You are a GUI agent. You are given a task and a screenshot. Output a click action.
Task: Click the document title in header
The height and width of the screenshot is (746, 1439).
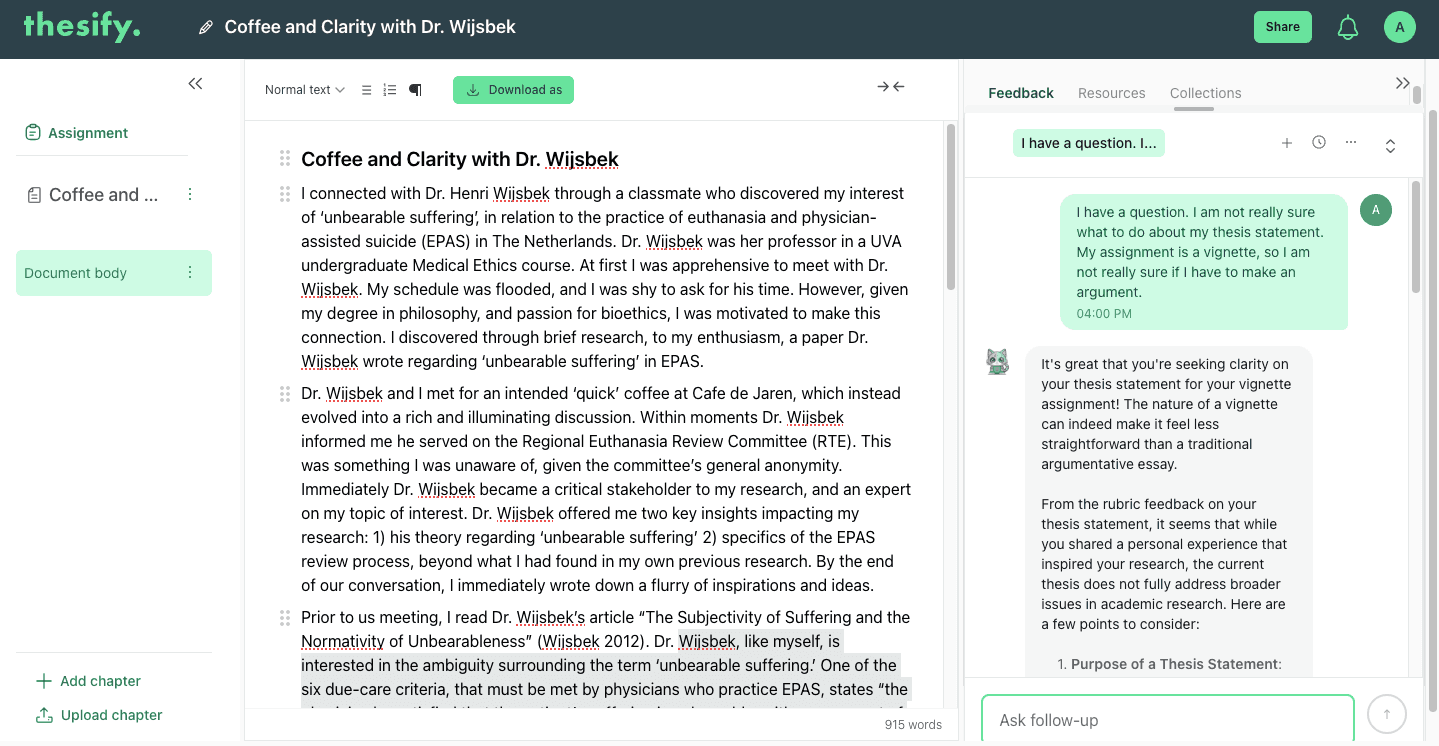tap(370, 28)
